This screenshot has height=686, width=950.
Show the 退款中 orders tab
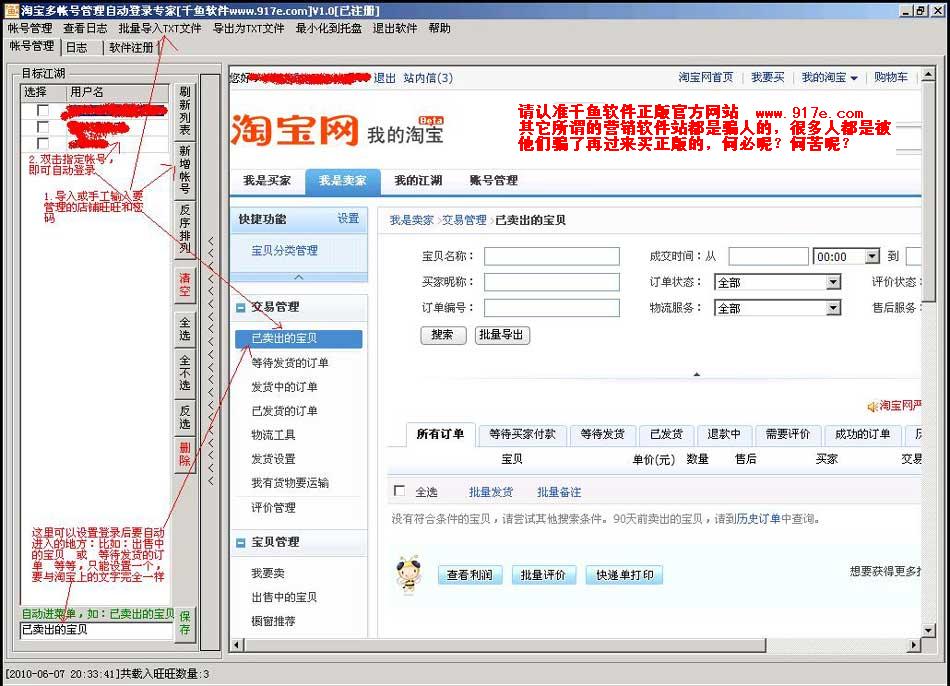(x=724, y=435)
